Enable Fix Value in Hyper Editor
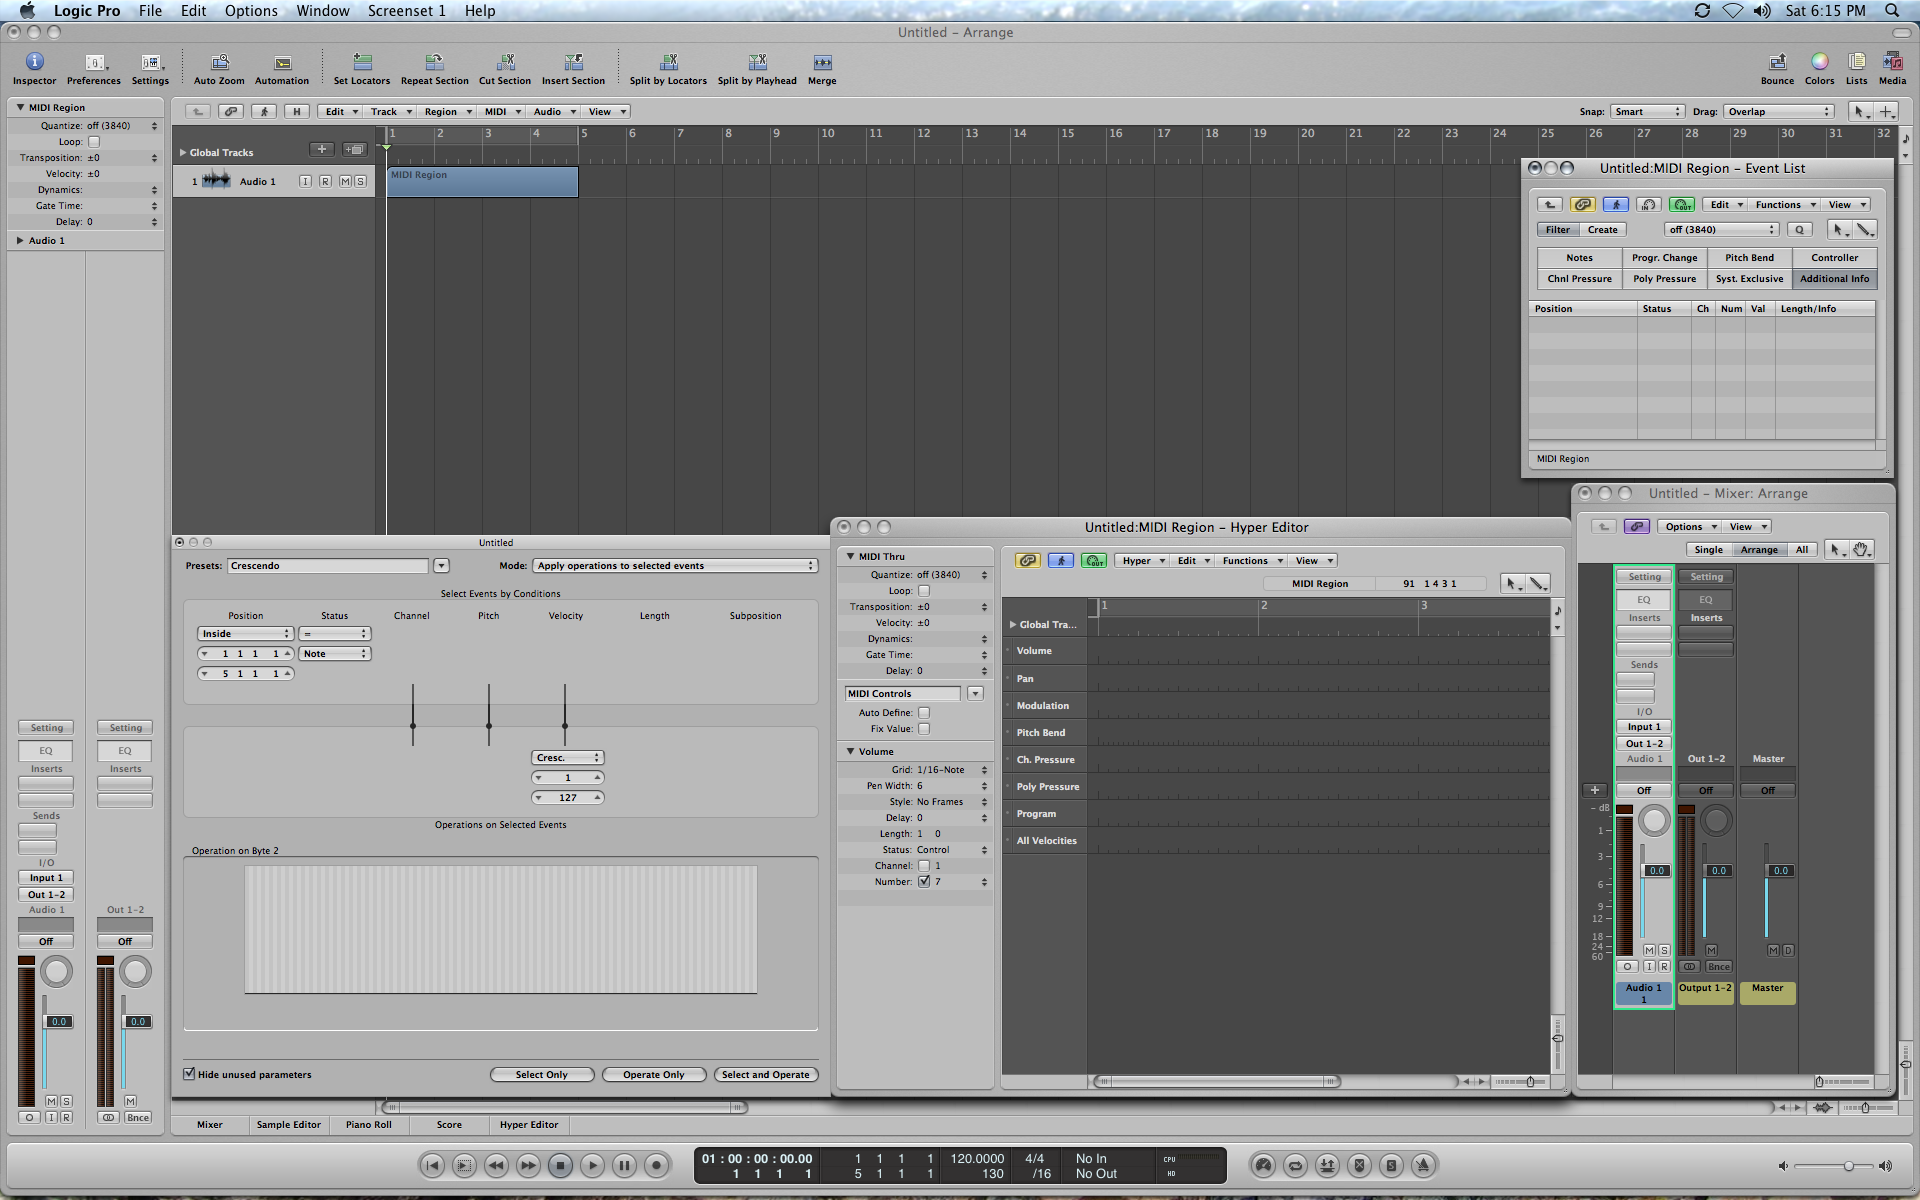The image size is (1920, 1200). point(924,729)
